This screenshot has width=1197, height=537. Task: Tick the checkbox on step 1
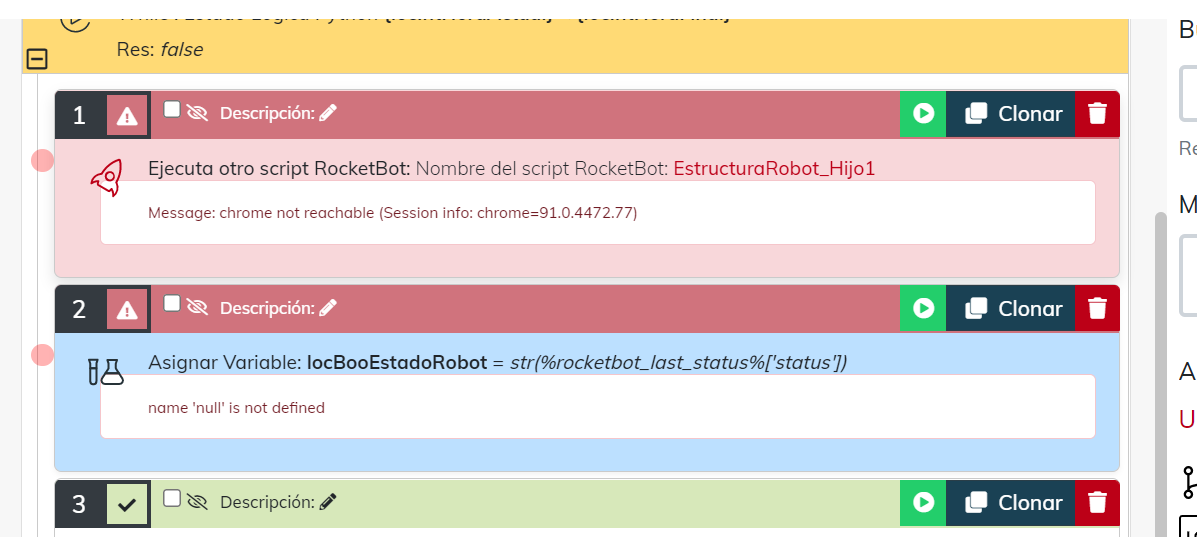(172, 109)
